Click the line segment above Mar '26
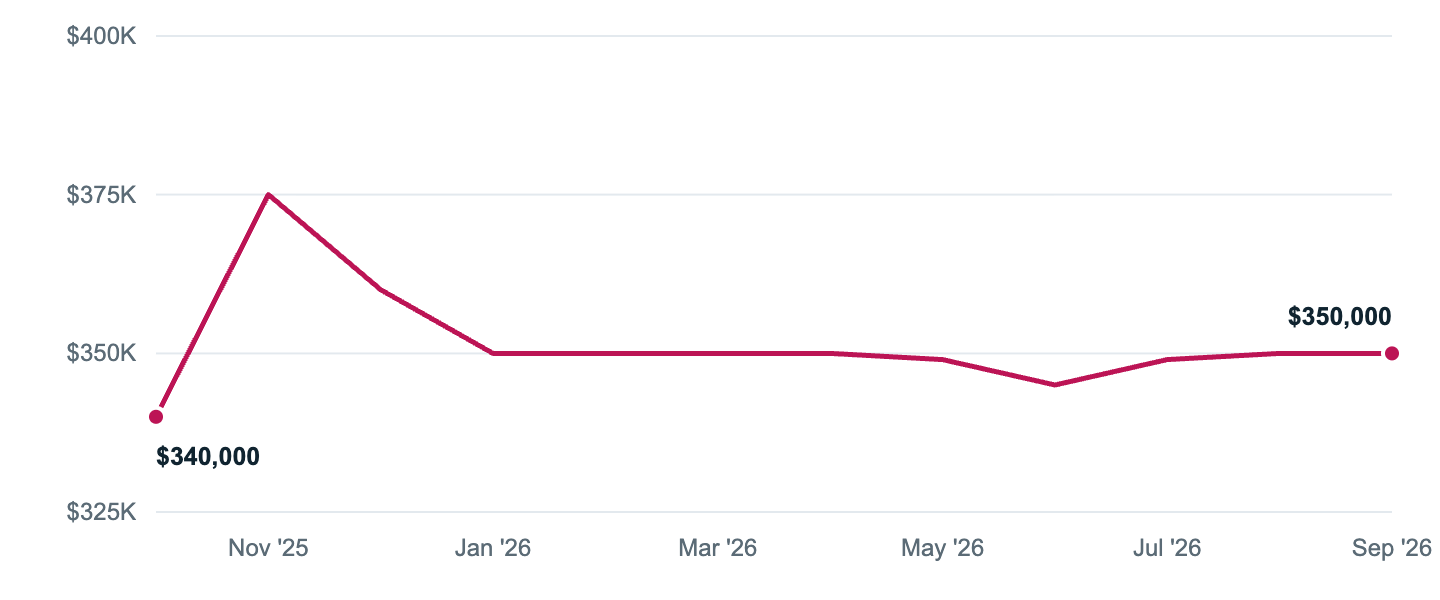1440x600 pixels. (x=717, y=353)
